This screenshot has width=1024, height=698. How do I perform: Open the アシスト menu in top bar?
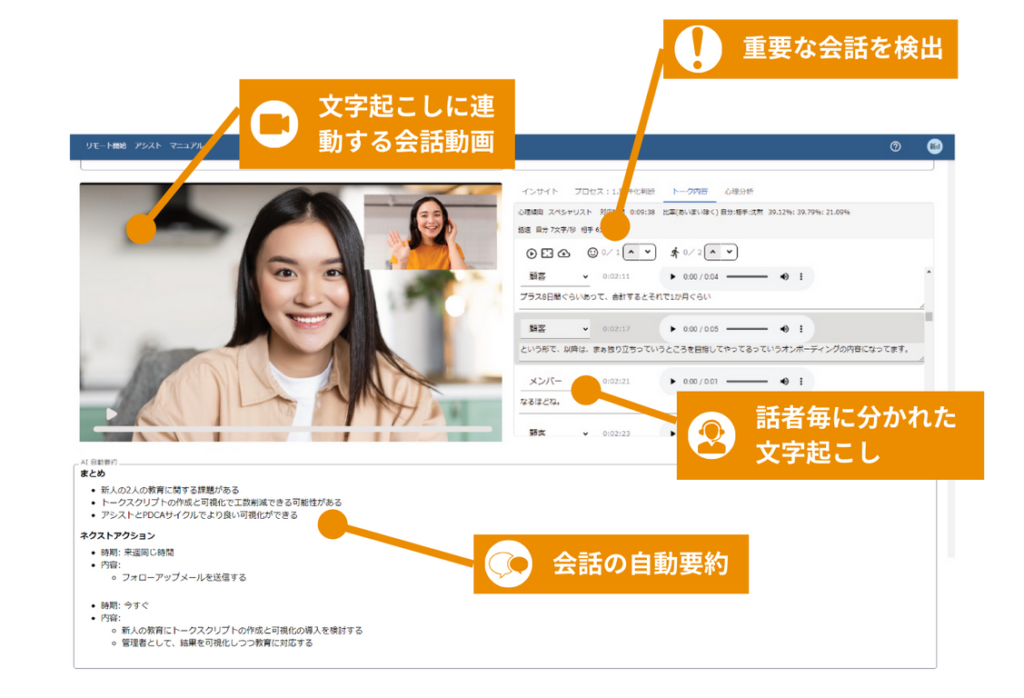pos(148,146)
